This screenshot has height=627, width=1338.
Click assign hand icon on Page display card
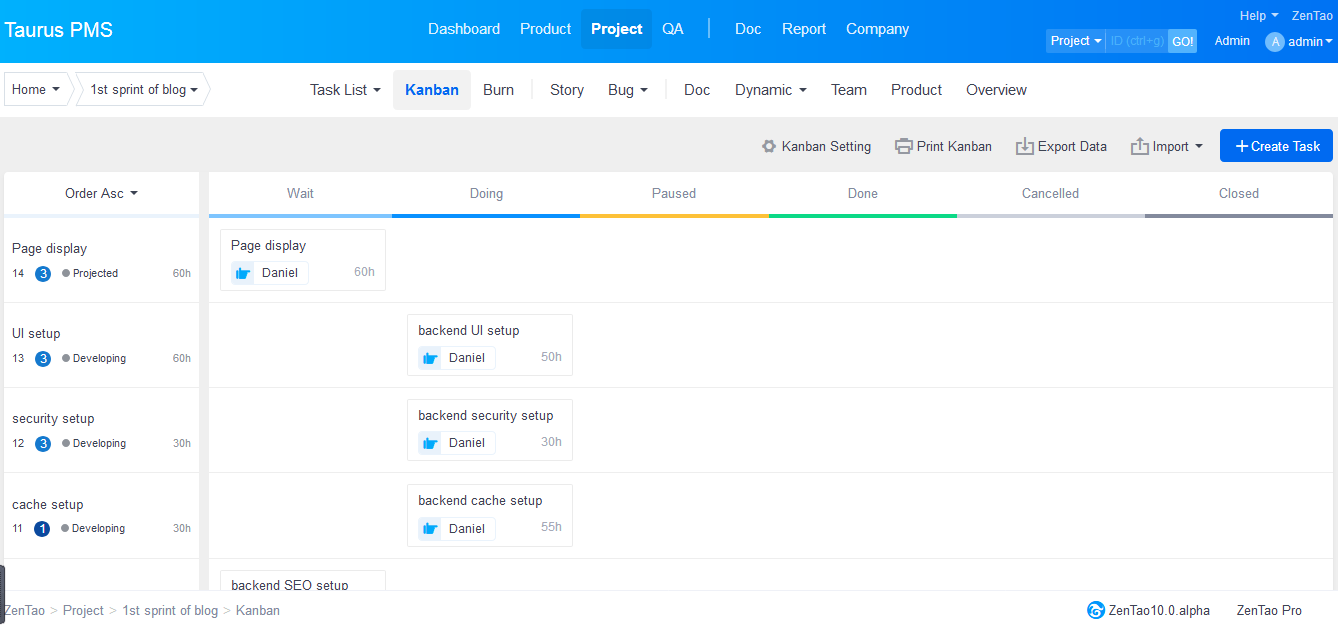(x=242, y=273)
